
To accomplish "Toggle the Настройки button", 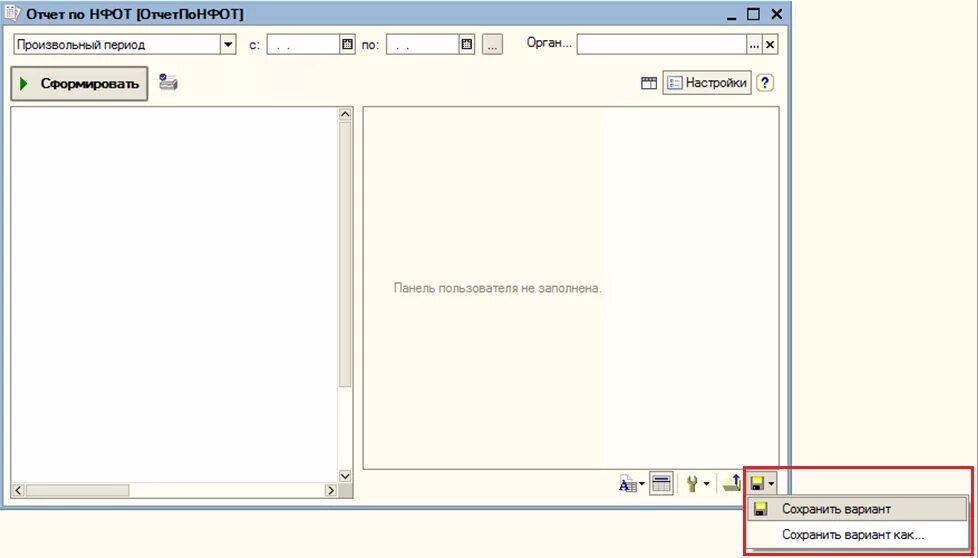I will click(x=707, y=83).
